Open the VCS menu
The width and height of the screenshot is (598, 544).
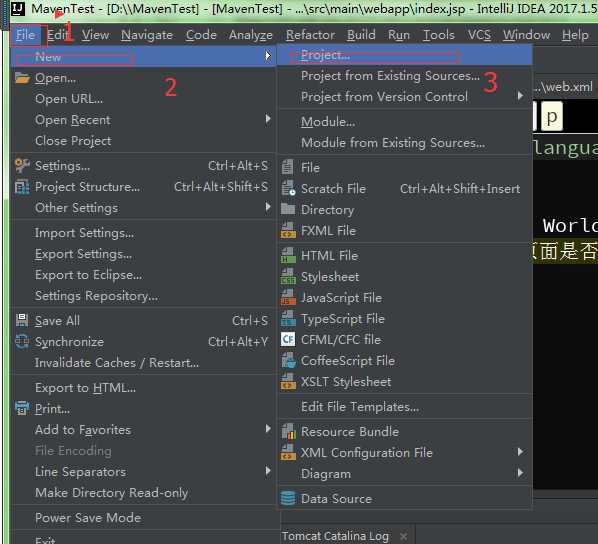479,35
